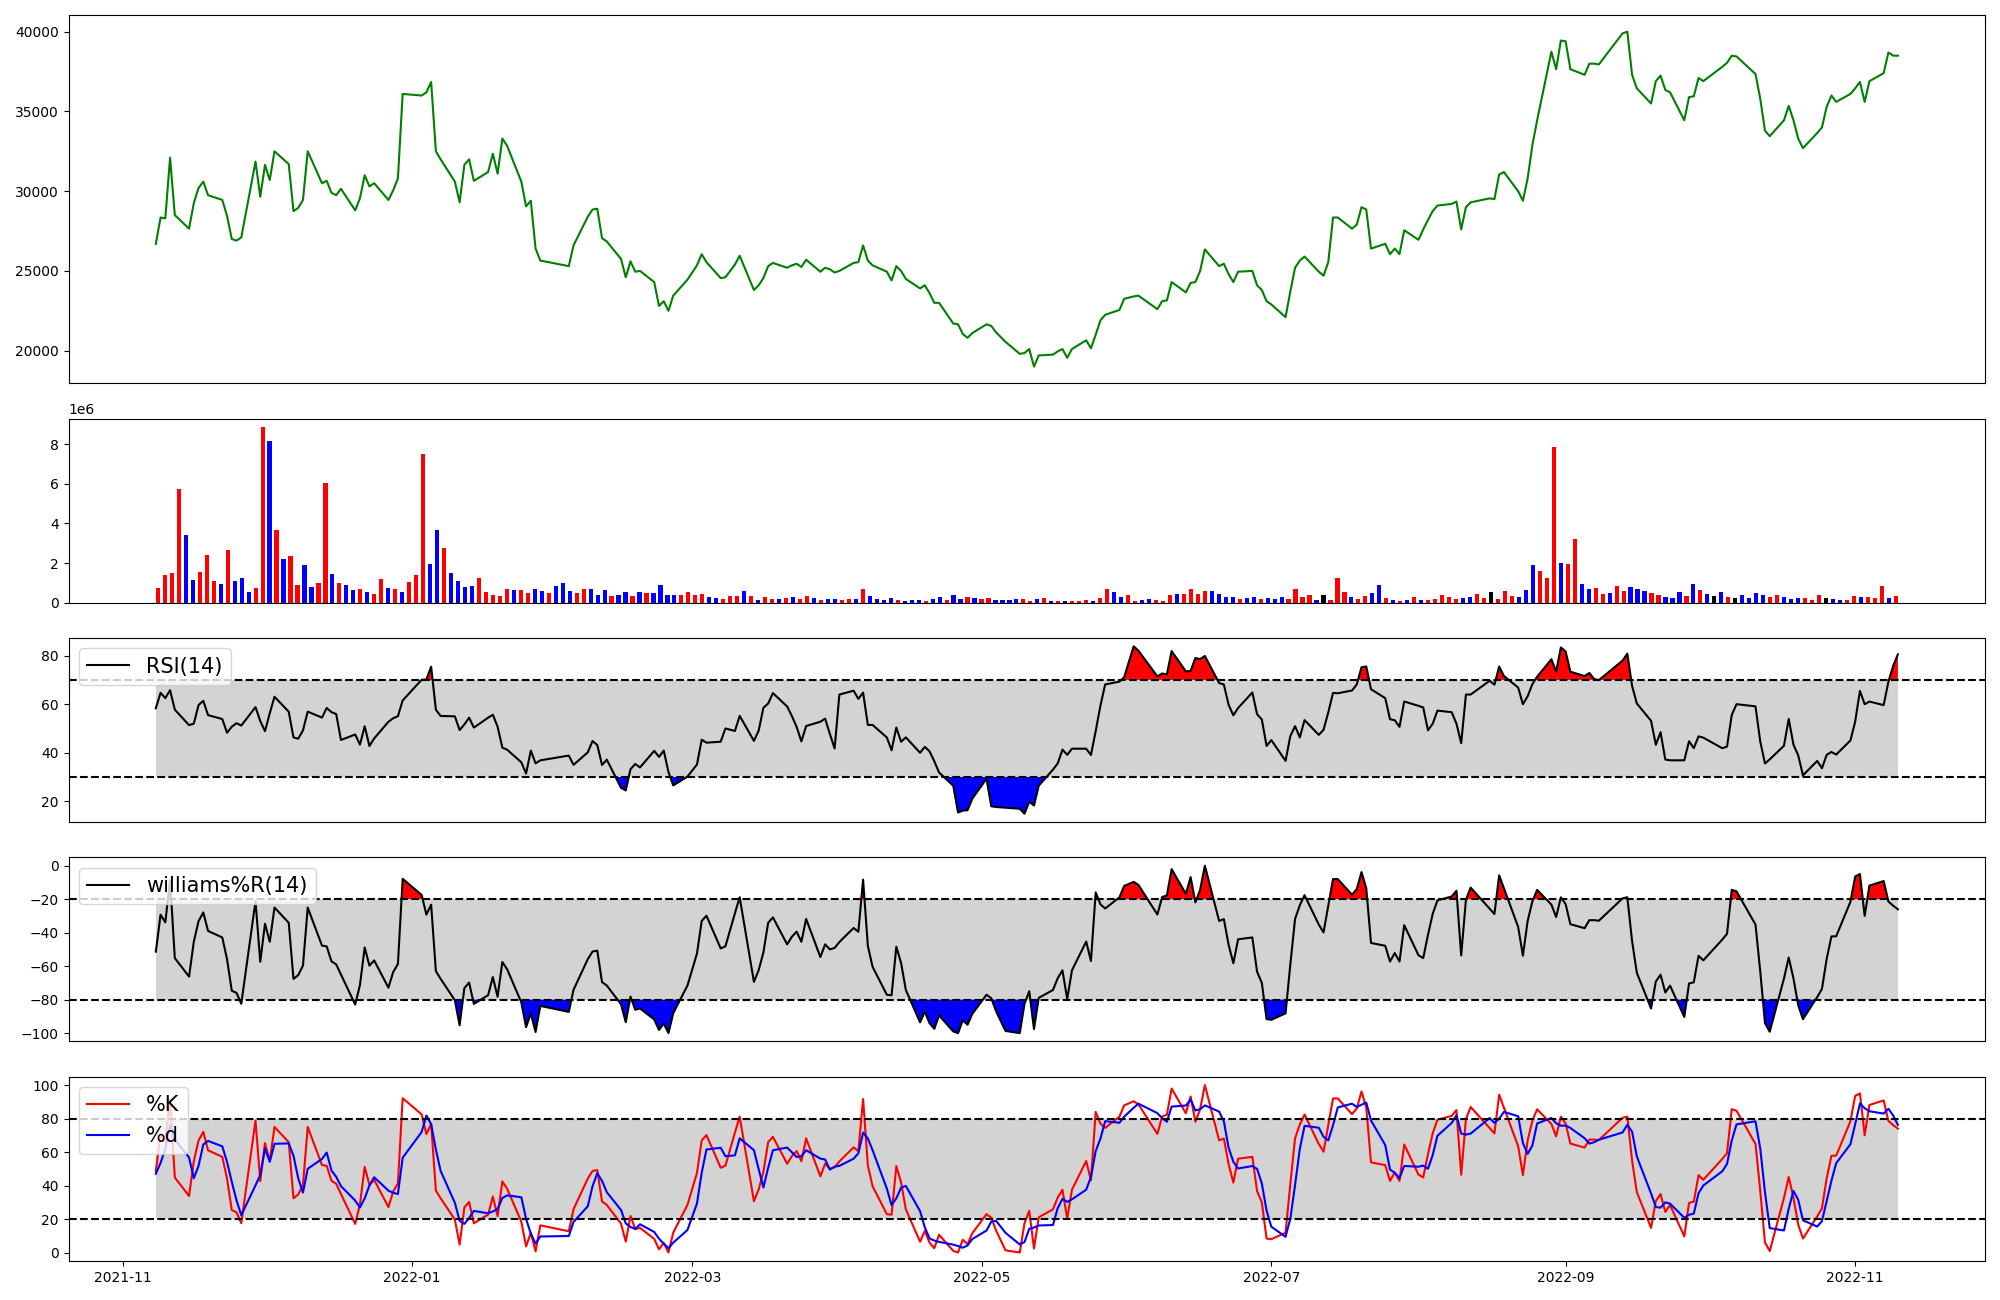This screenshot has height=1300, width=2000.
Task: Click the 40000 price axis label
Action: 37,32
